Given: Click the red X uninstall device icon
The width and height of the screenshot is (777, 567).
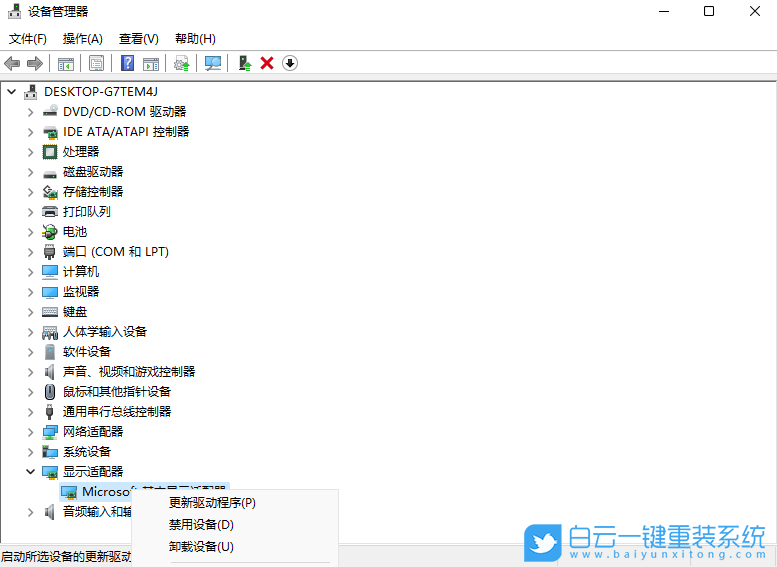Looking at the screenshot, I should click(x=267, y=63).
